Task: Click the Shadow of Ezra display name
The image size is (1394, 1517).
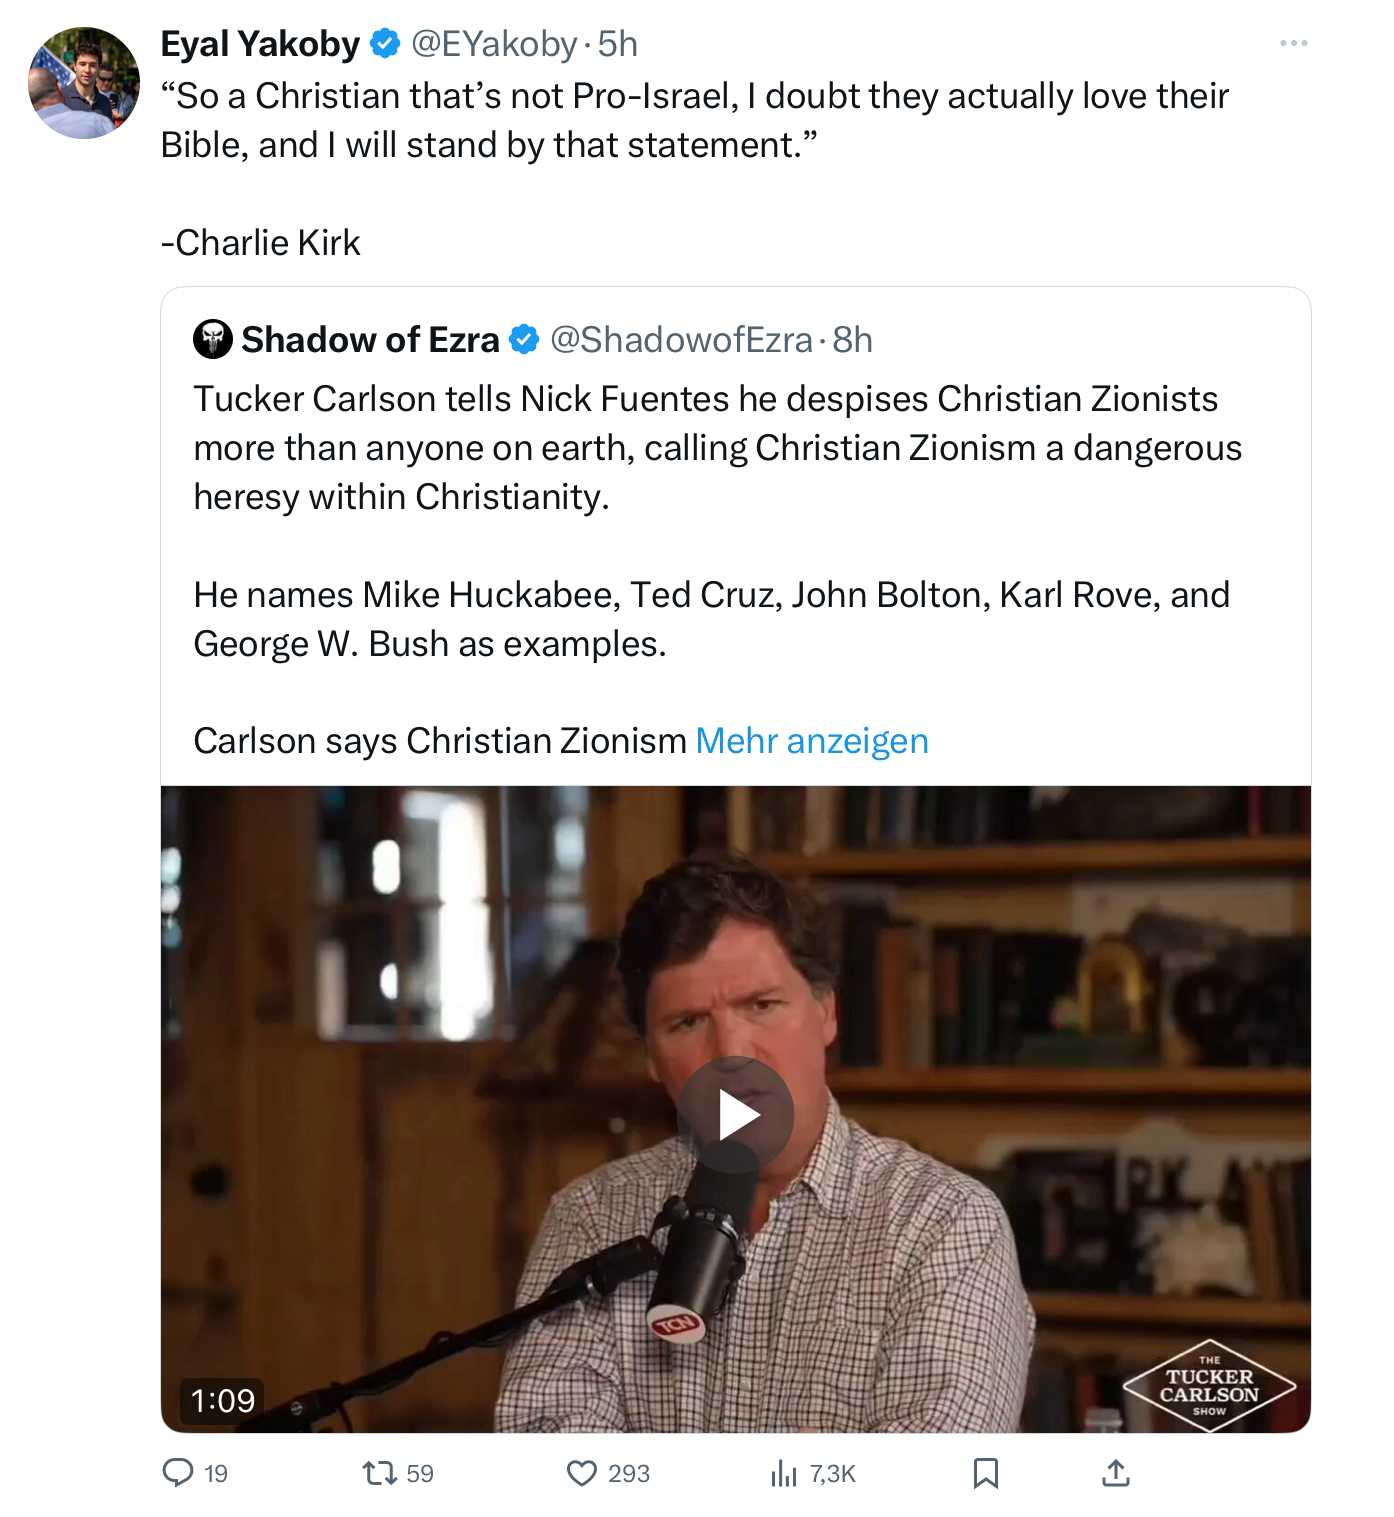Action: click(x=370, y=340)
